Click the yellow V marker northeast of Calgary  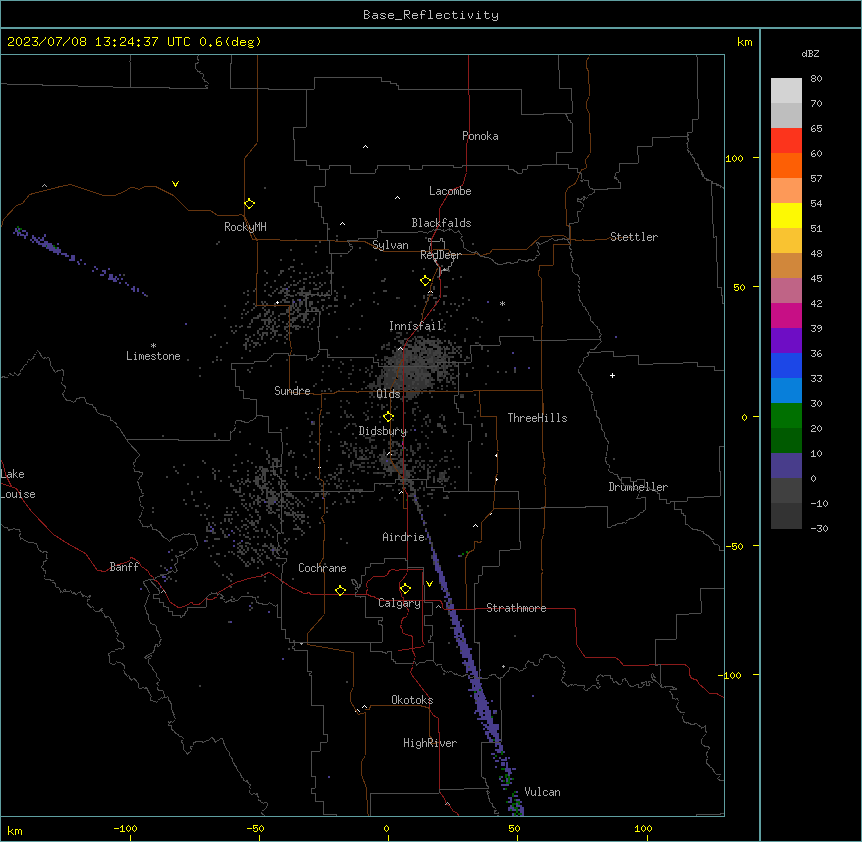coord(429,584)
